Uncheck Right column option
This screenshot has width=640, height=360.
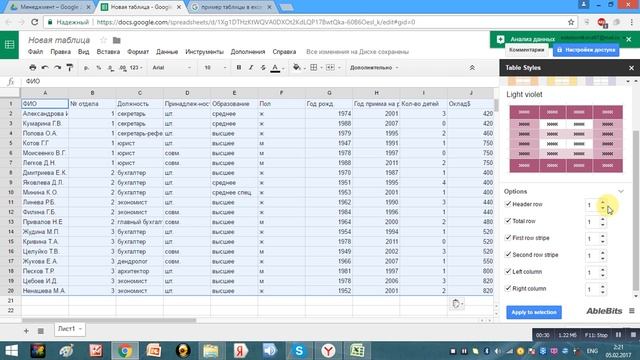pos(508,288)
